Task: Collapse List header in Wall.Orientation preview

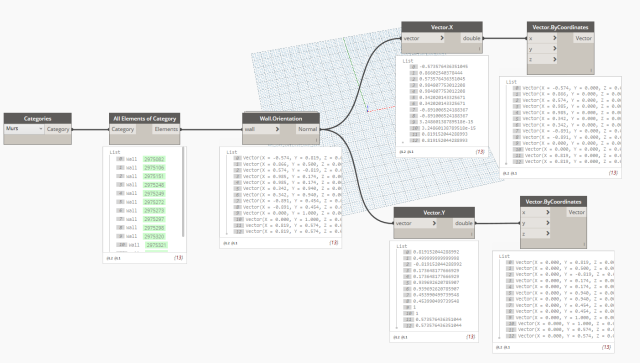Action: coord(232,152)
